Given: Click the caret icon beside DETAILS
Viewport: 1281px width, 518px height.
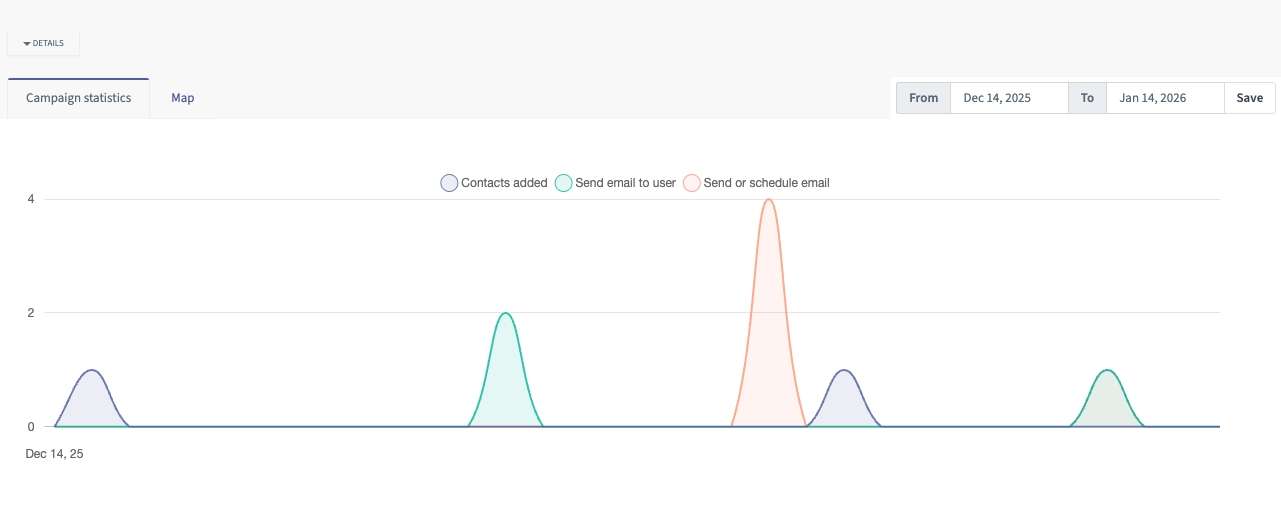Looking at the screenshot, I should [x=27, y=44].
